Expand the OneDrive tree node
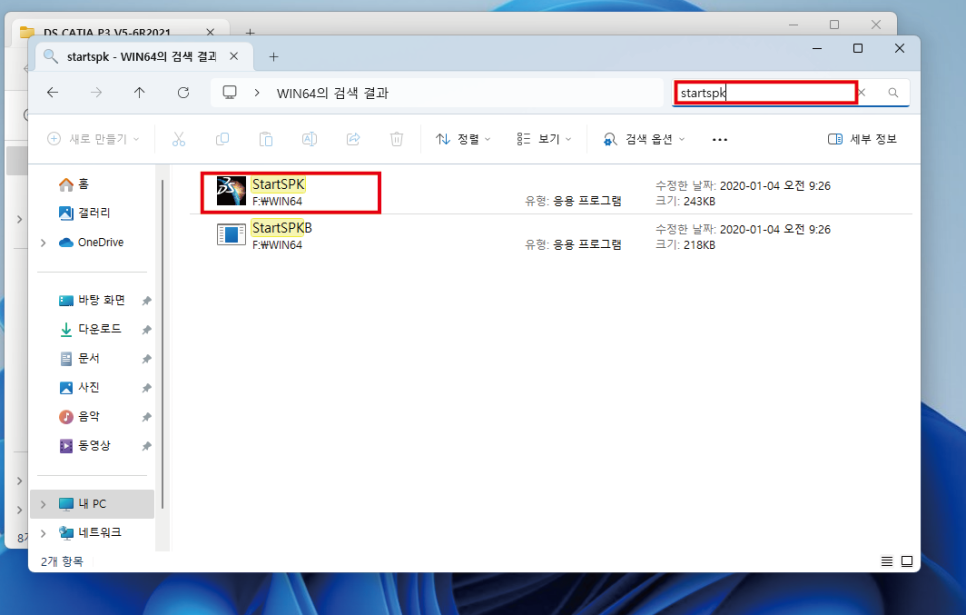This screenshot has height=615, width=966. click(43, 243)
